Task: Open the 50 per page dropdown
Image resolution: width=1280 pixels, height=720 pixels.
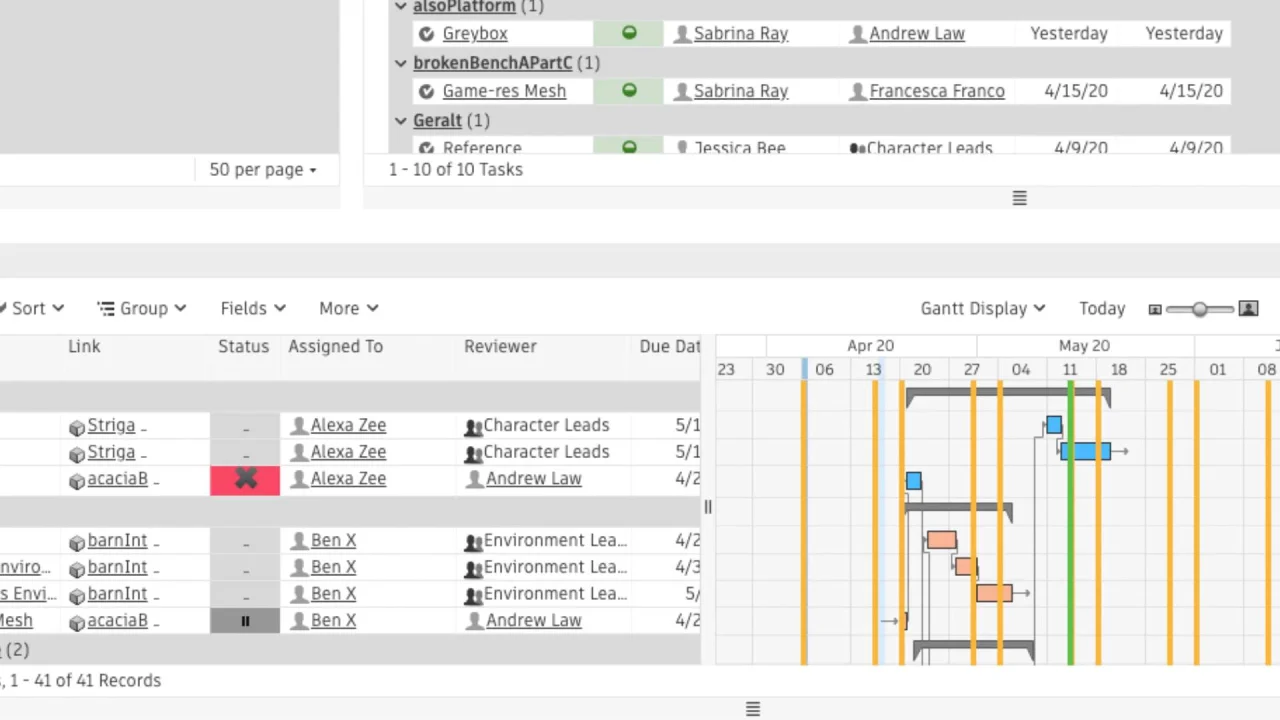Action: (263, 169)
